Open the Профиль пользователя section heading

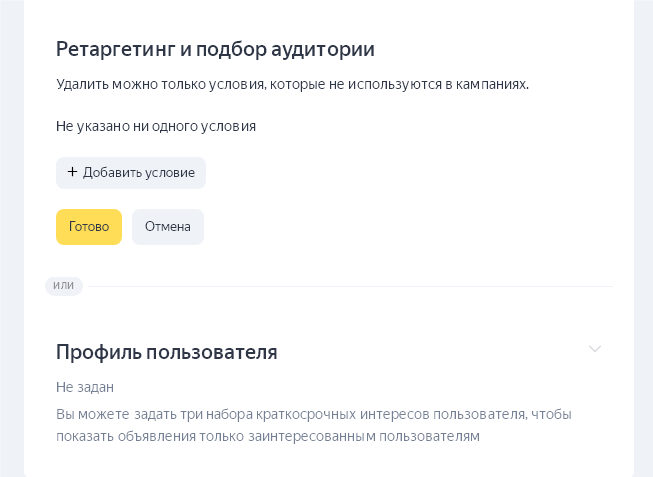pyautogui.click(x=166, y=352)
